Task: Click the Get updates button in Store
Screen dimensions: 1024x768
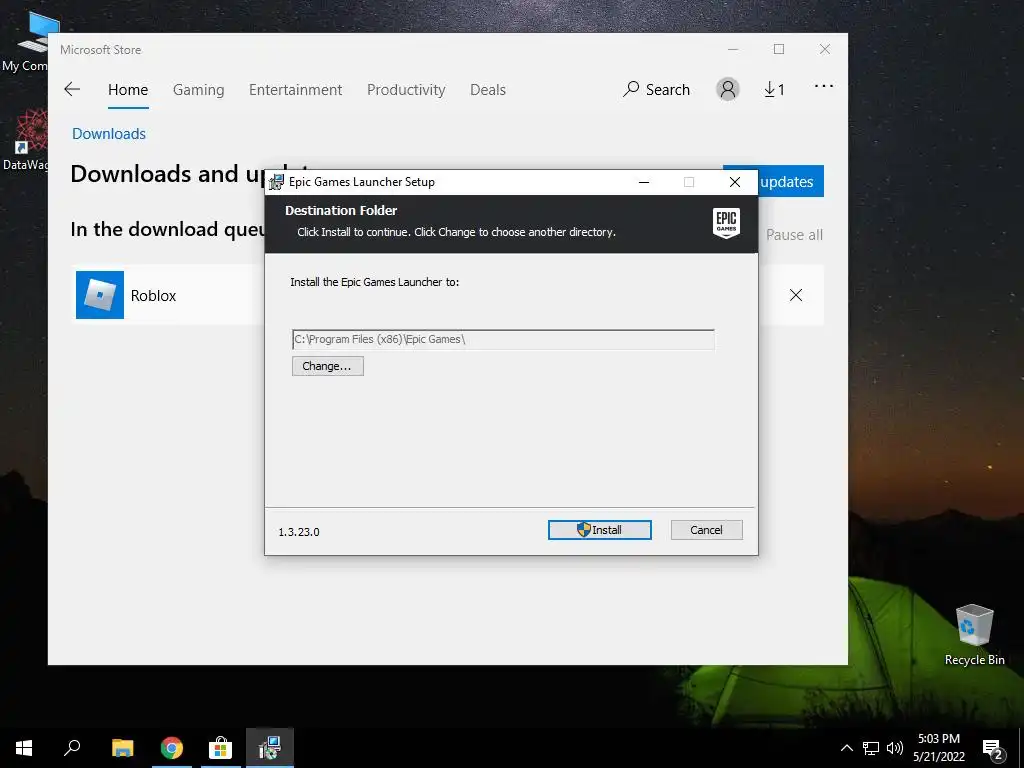Action: [792, 181]
